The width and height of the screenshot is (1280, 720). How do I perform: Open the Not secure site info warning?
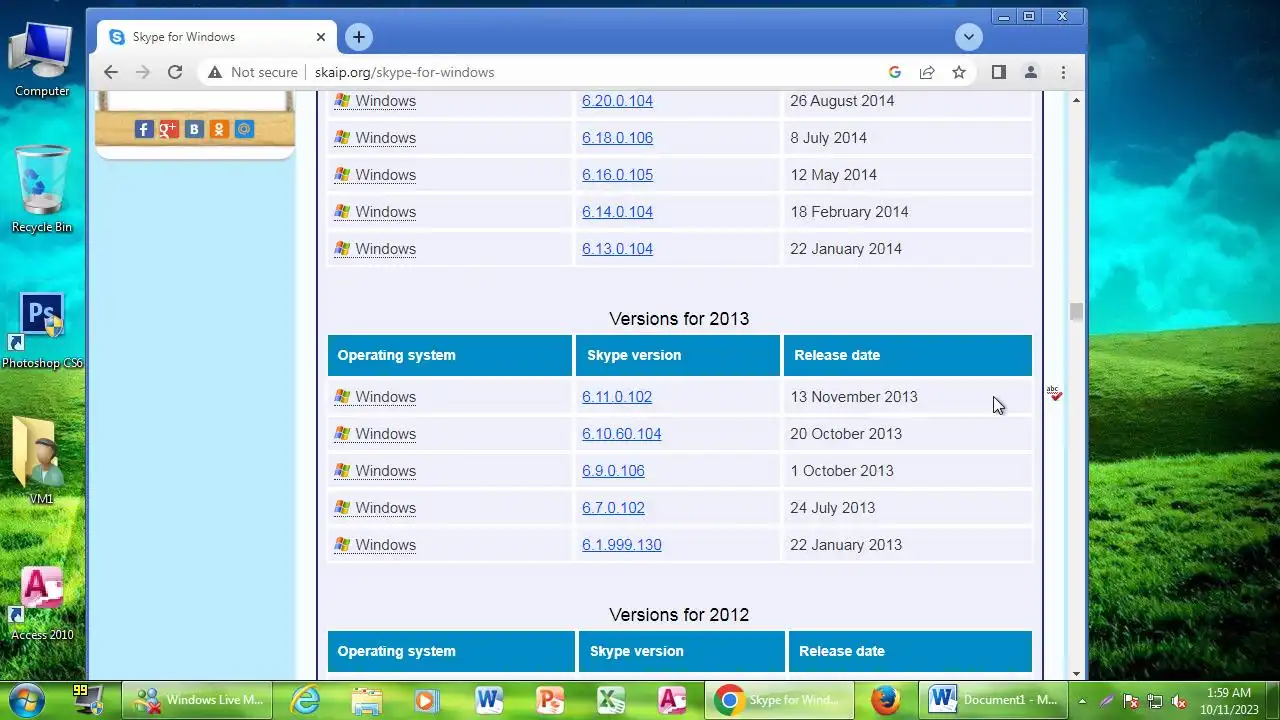tap(253, 72)
